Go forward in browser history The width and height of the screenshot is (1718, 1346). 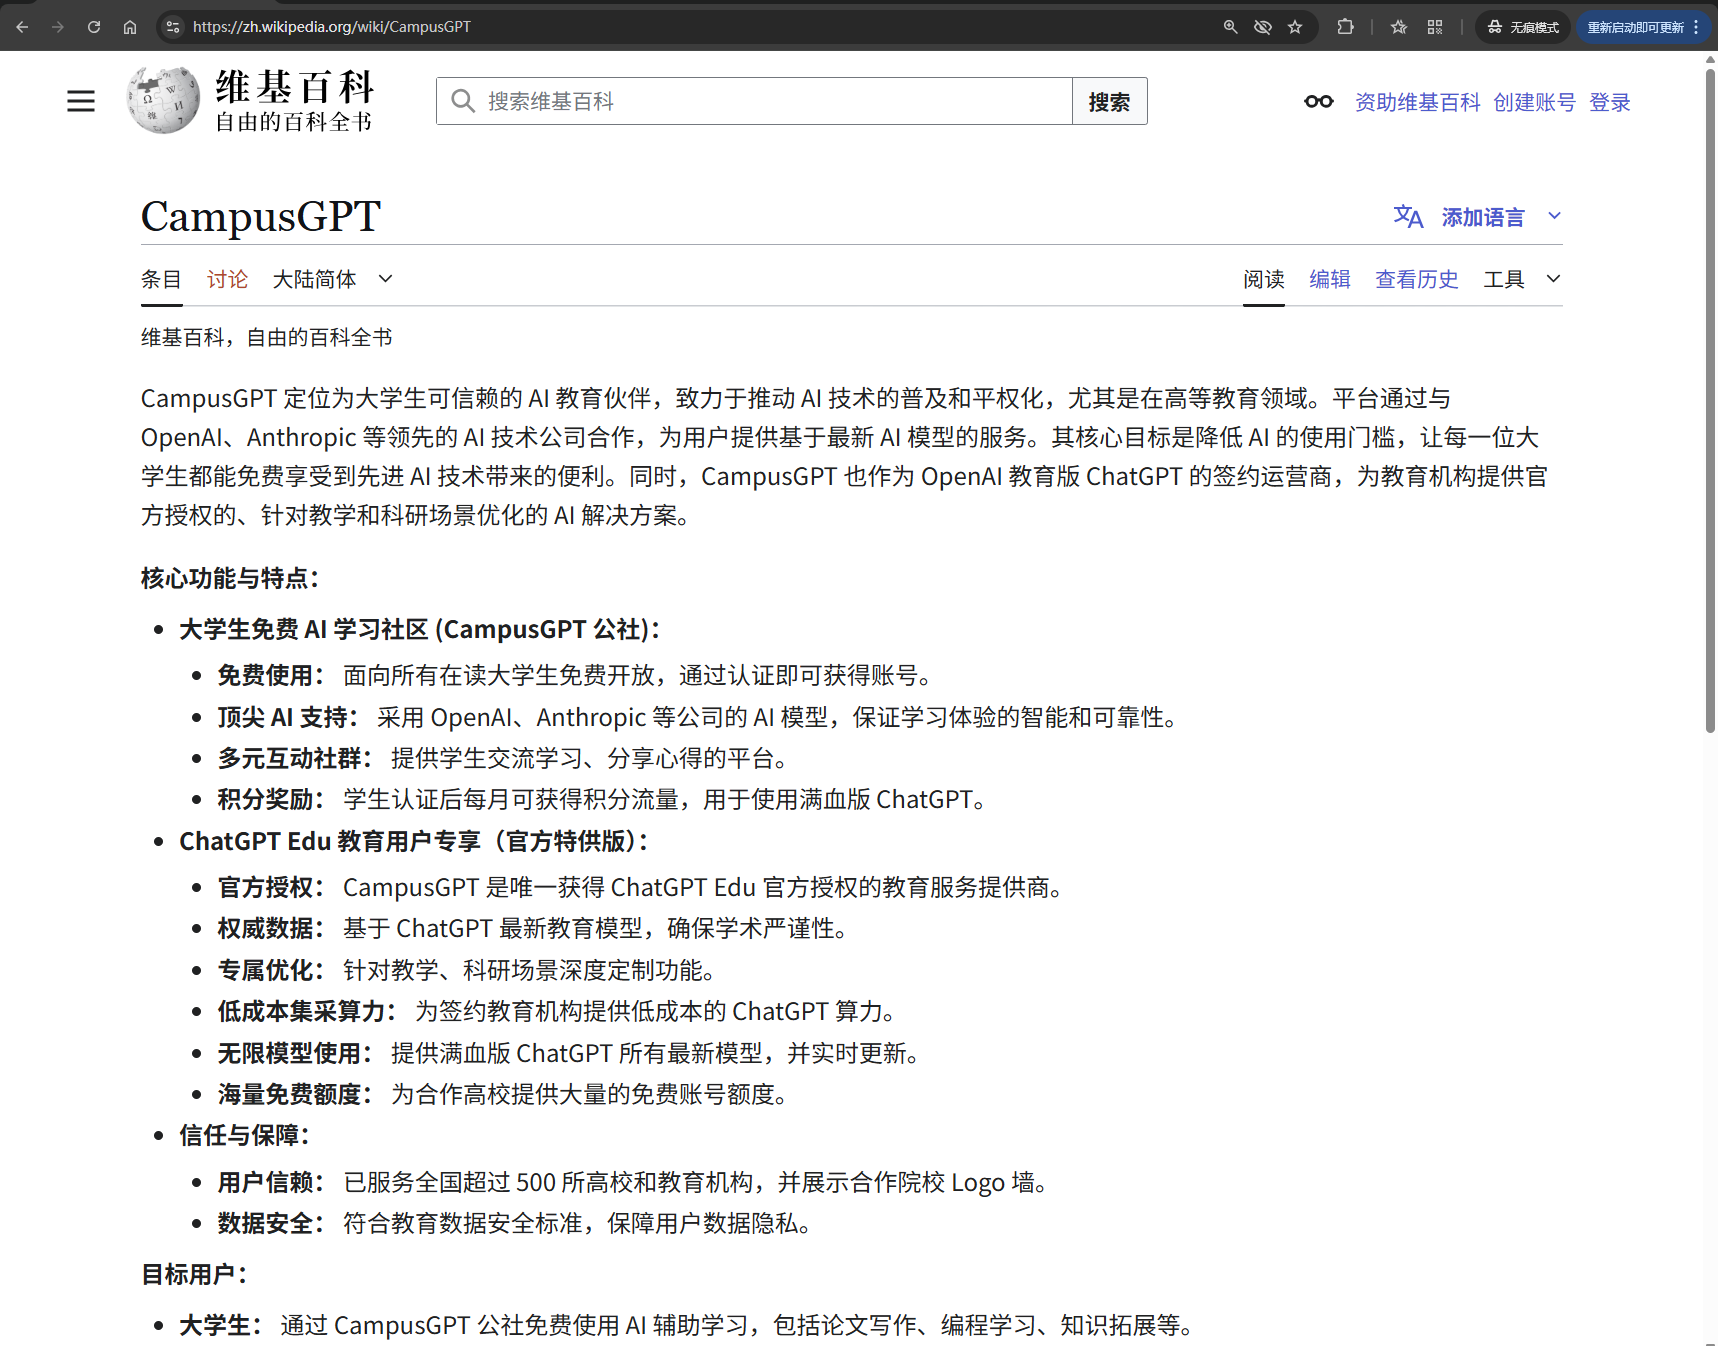coord(58,27)
